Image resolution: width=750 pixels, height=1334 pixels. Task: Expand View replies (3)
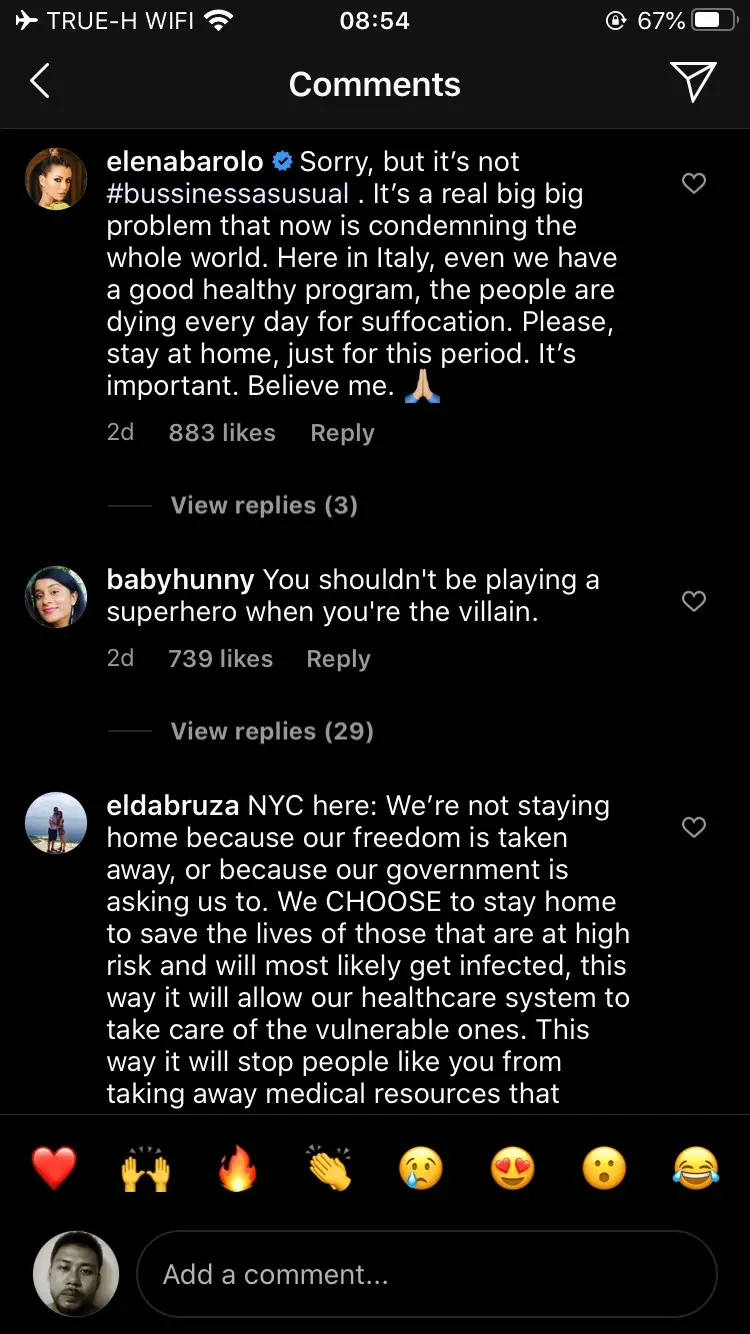(263, 505)
